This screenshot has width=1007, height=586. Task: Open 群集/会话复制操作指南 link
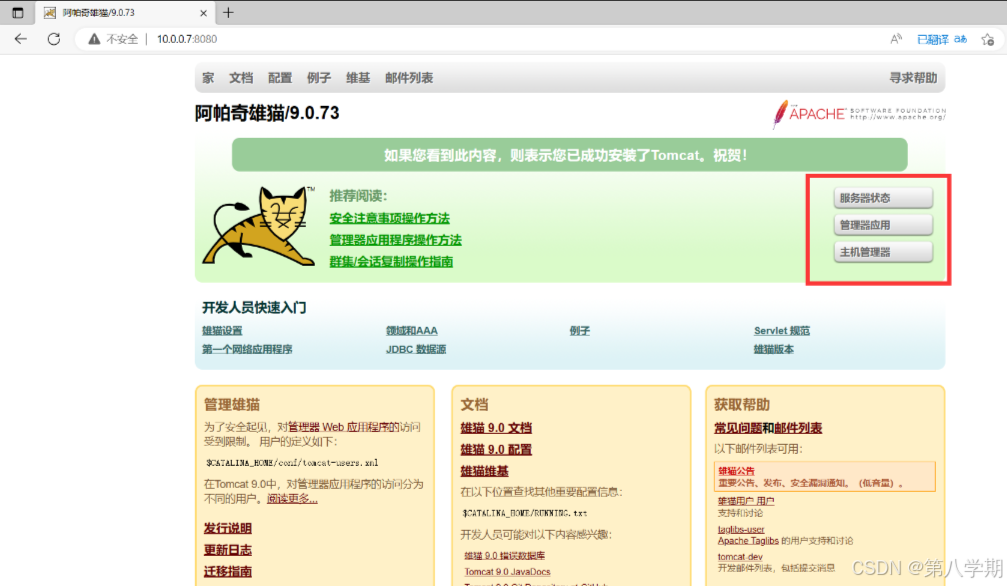(x=391, y=262)
